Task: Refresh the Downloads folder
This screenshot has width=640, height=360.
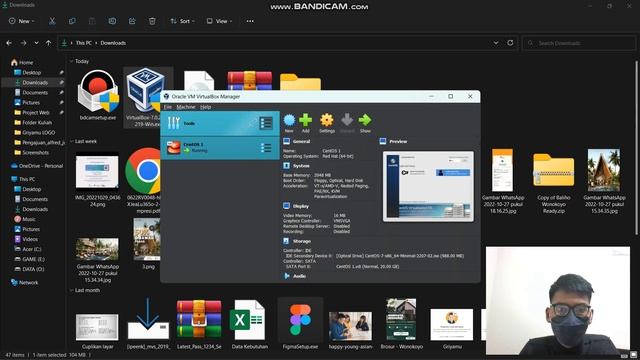Action: pos(510,43)
